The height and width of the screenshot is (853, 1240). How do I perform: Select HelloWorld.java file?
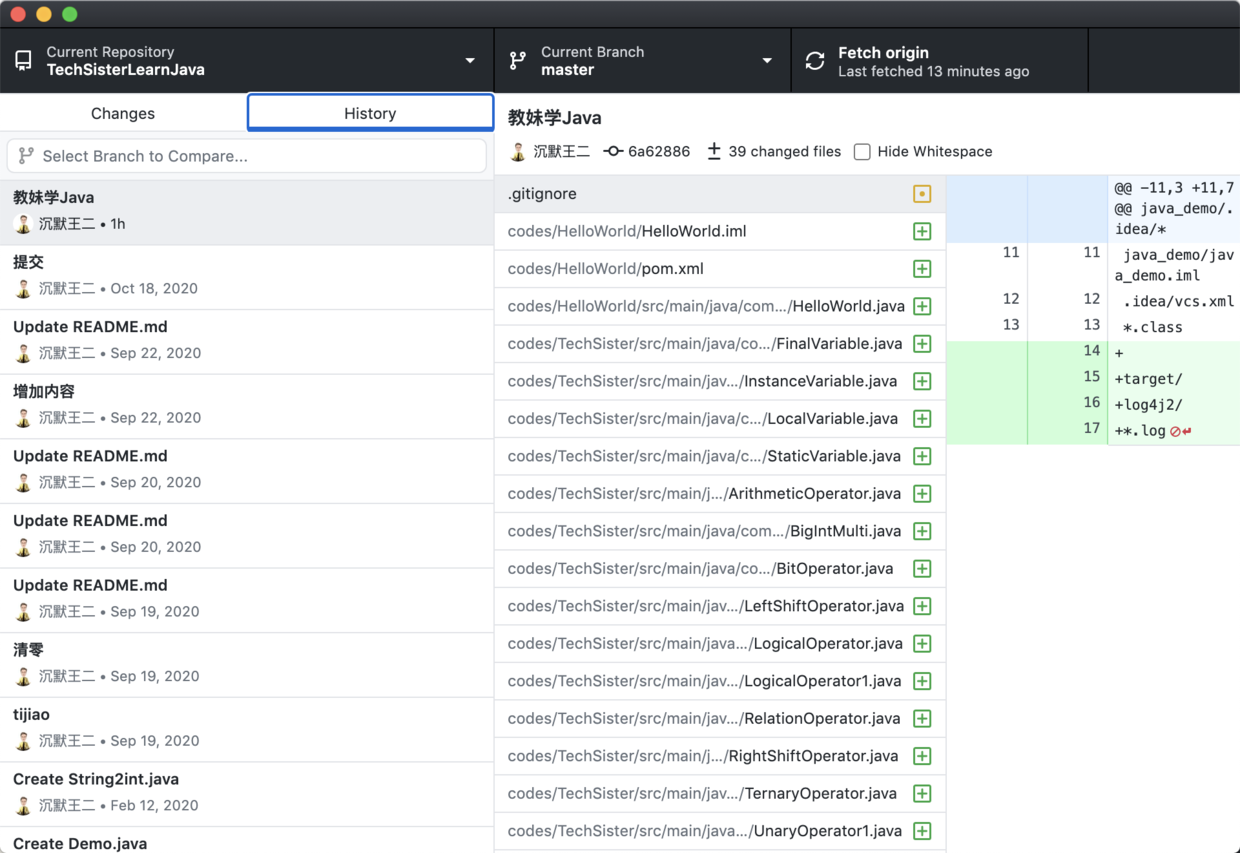[720, 306]
